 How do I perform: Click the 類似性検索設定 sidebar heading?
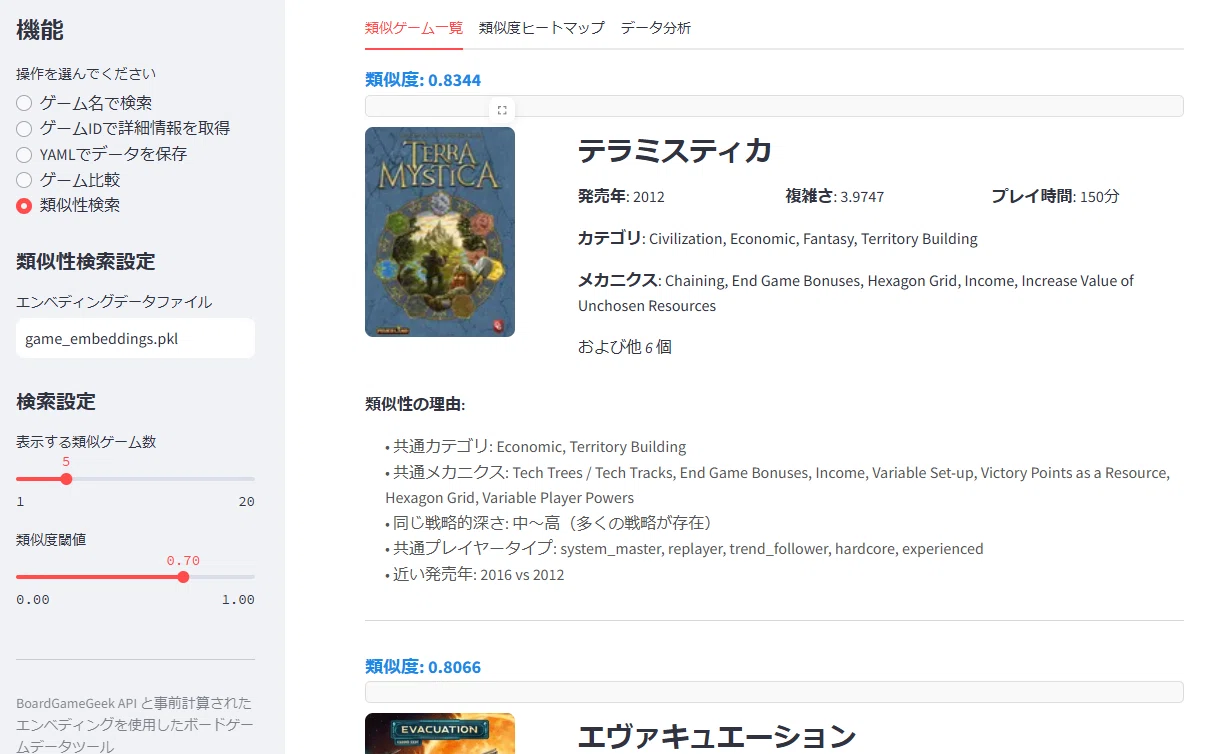[x=86, y=262]
